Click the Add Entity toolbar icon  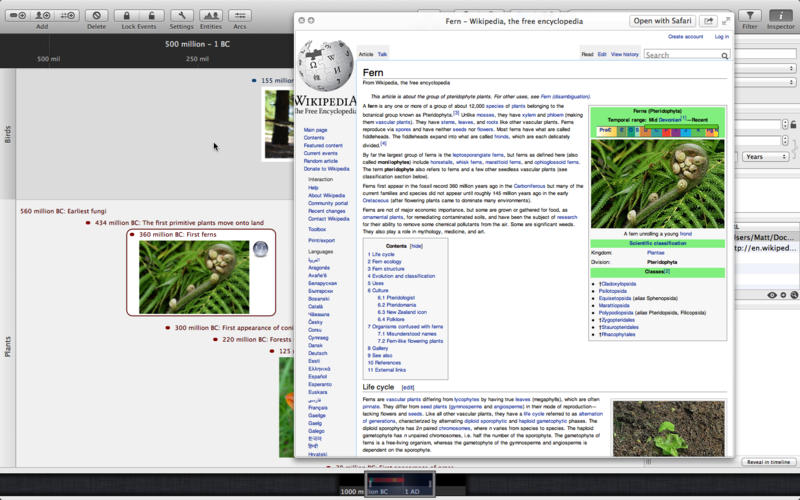(x=42, y=16)
